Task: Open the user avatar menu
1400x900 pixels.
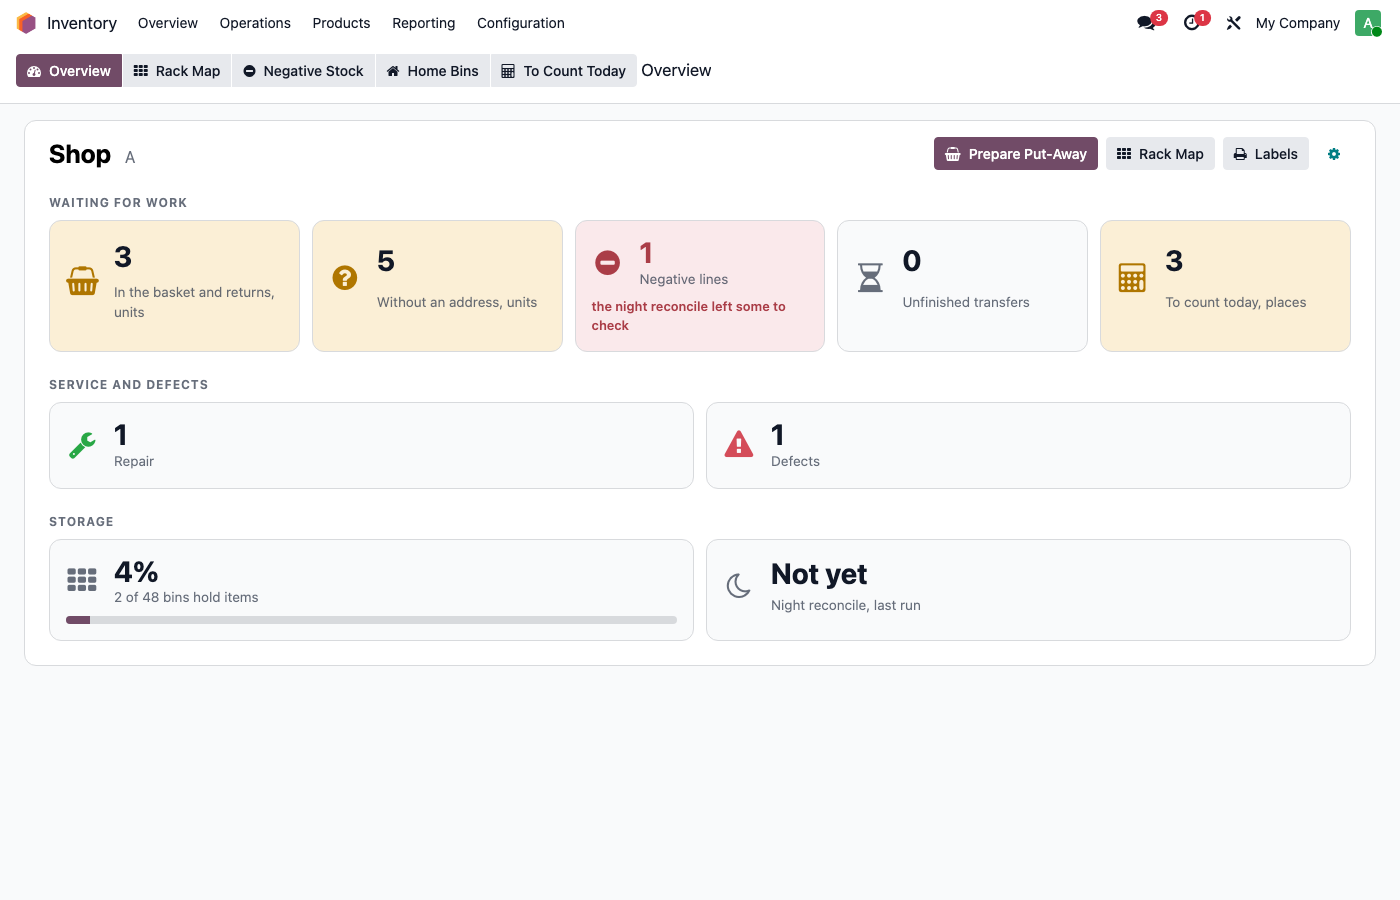Action: tap(1367, 23)
